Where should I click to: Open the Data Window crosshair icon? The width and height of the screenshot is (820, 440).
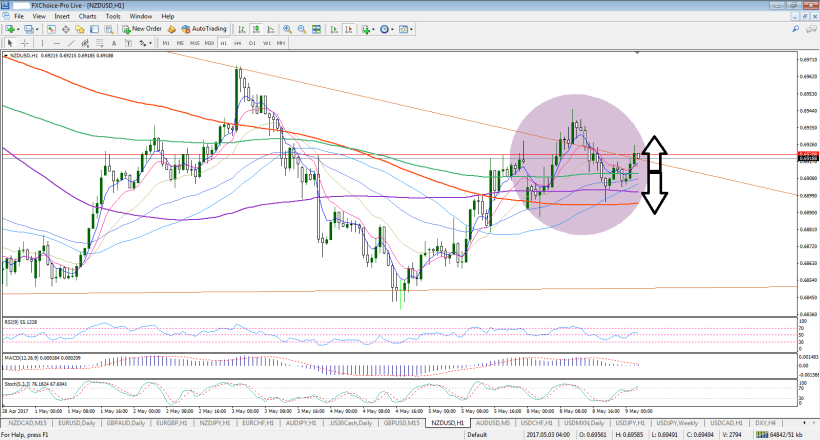click(65, 29)
